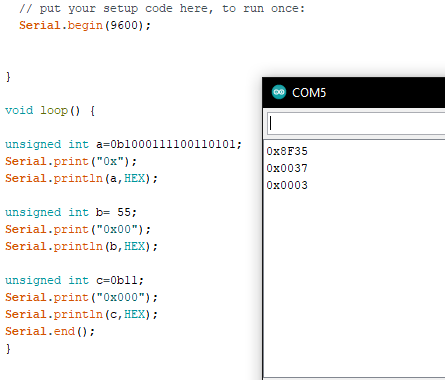Image resolution: width=445 pixels, height=380 pixels.
Task: Focus the serial monitor send input field
Action: [x=356, y=124]
